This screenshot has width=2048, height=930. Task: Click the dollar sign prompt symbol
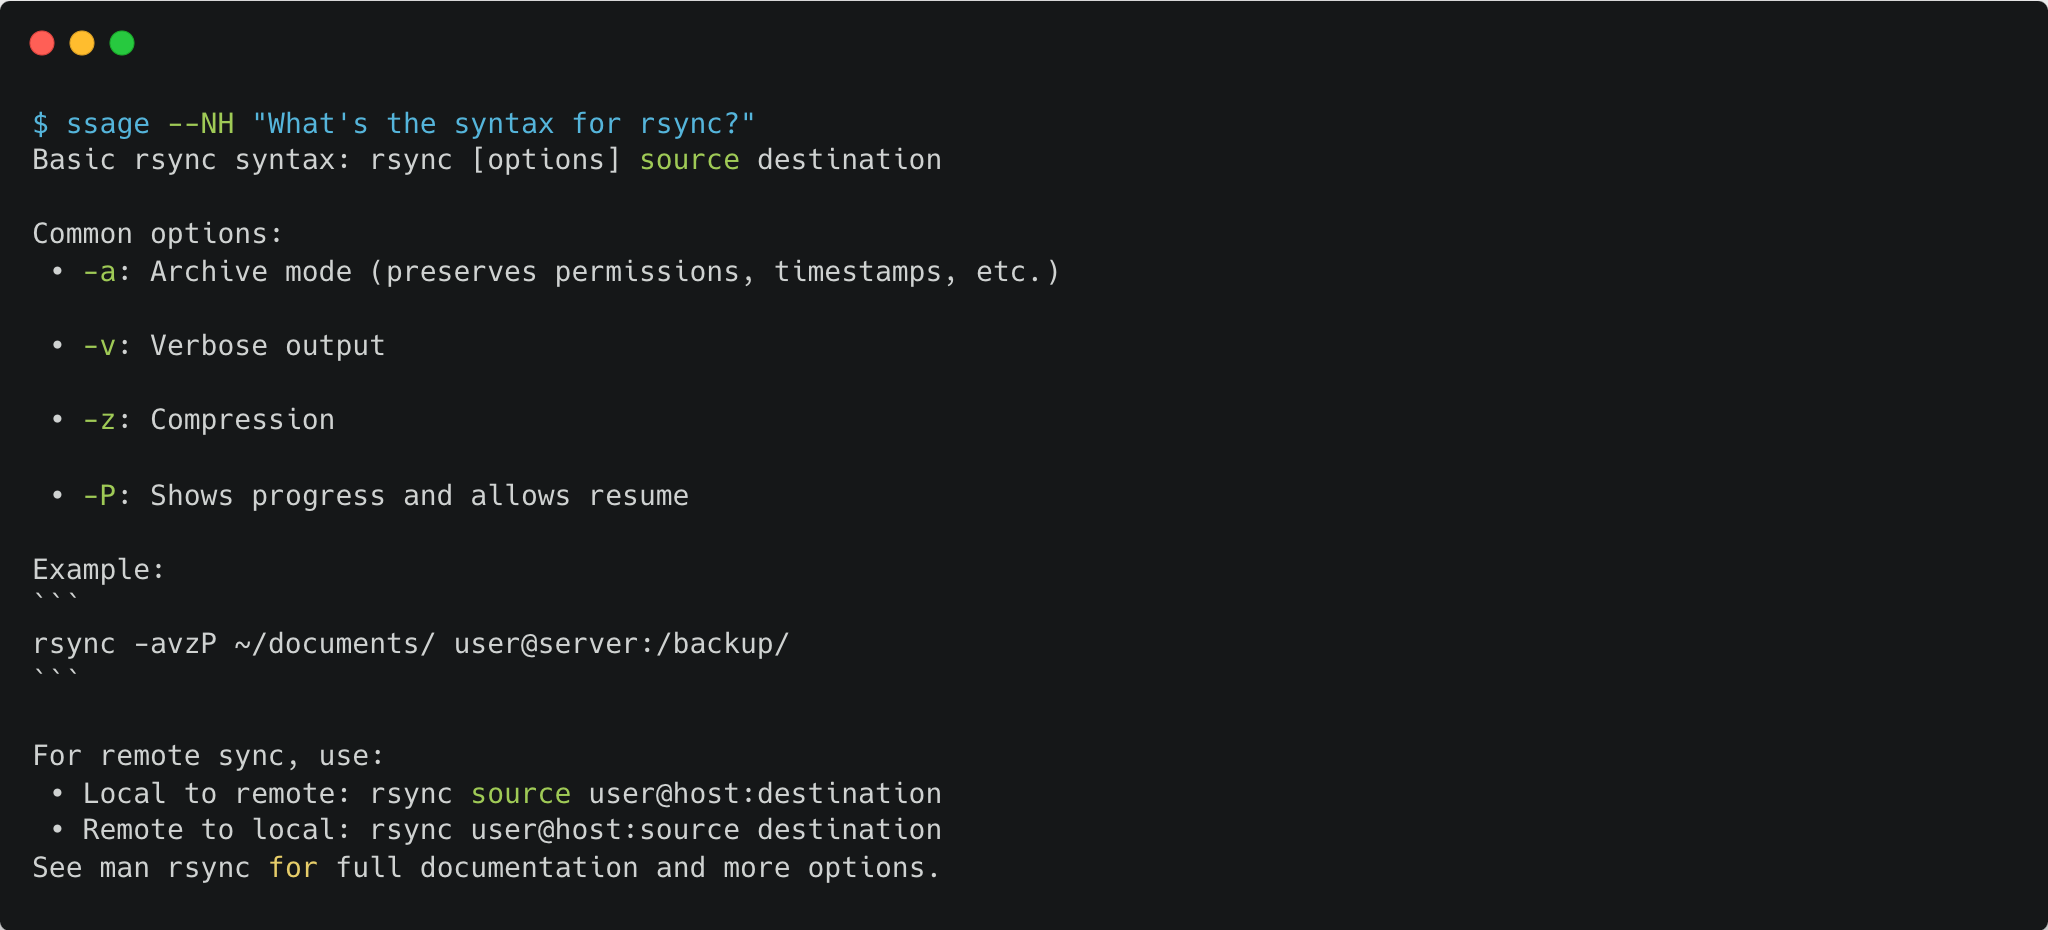click(x=40, y=124)
